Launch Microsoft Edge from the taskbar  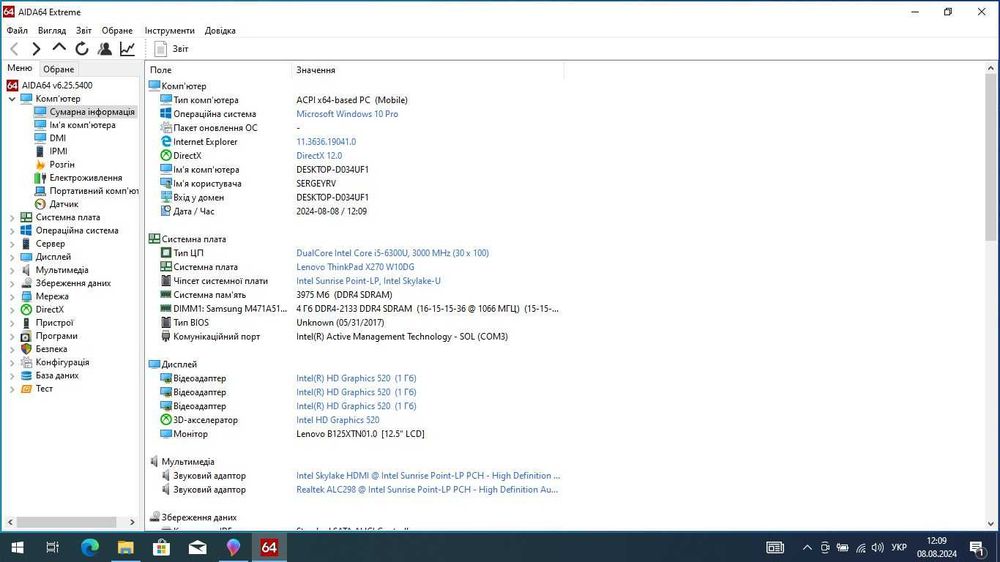(90, 547)
